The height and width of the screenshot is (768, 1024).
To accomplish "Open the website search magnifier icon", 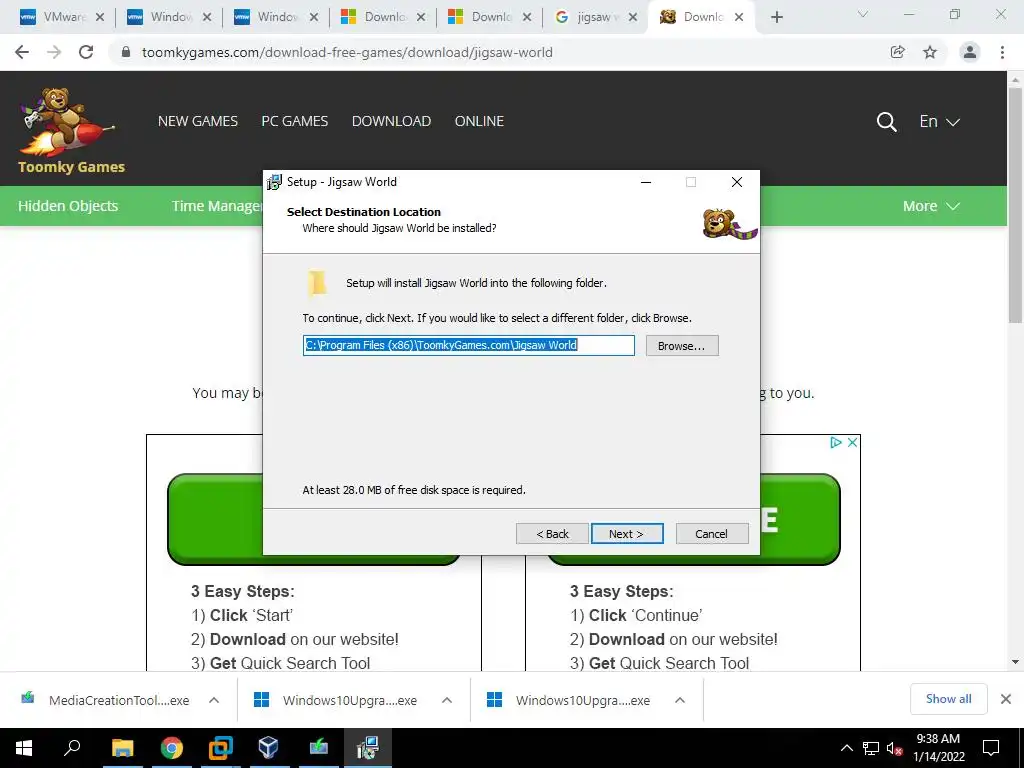I will [886, 121].
